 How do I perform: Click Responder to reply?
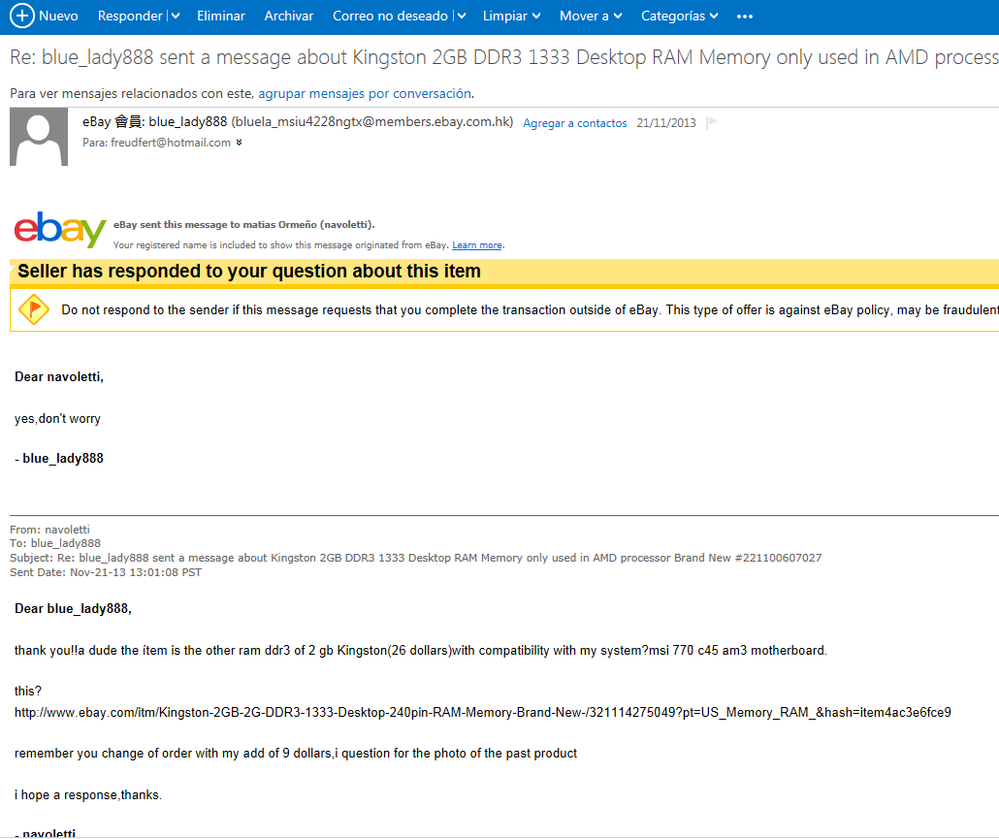pyautogui.click(x=130, y=16)
